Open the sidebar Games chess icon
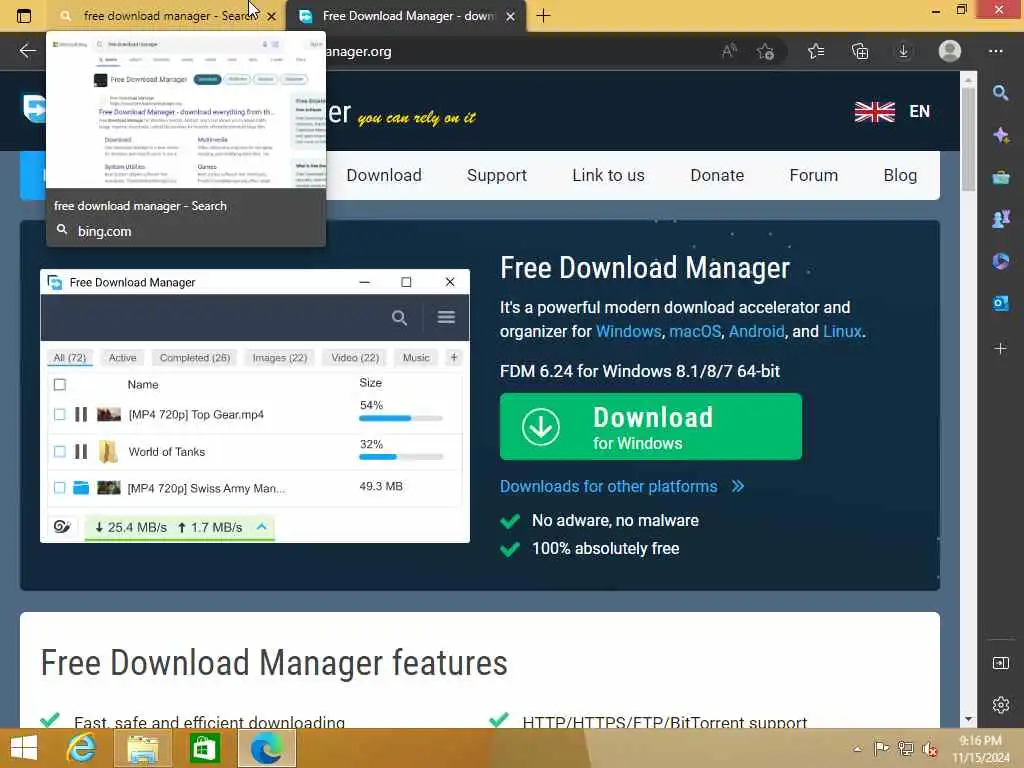This screenshot has height=768, width=1024. pos(1000,219)
